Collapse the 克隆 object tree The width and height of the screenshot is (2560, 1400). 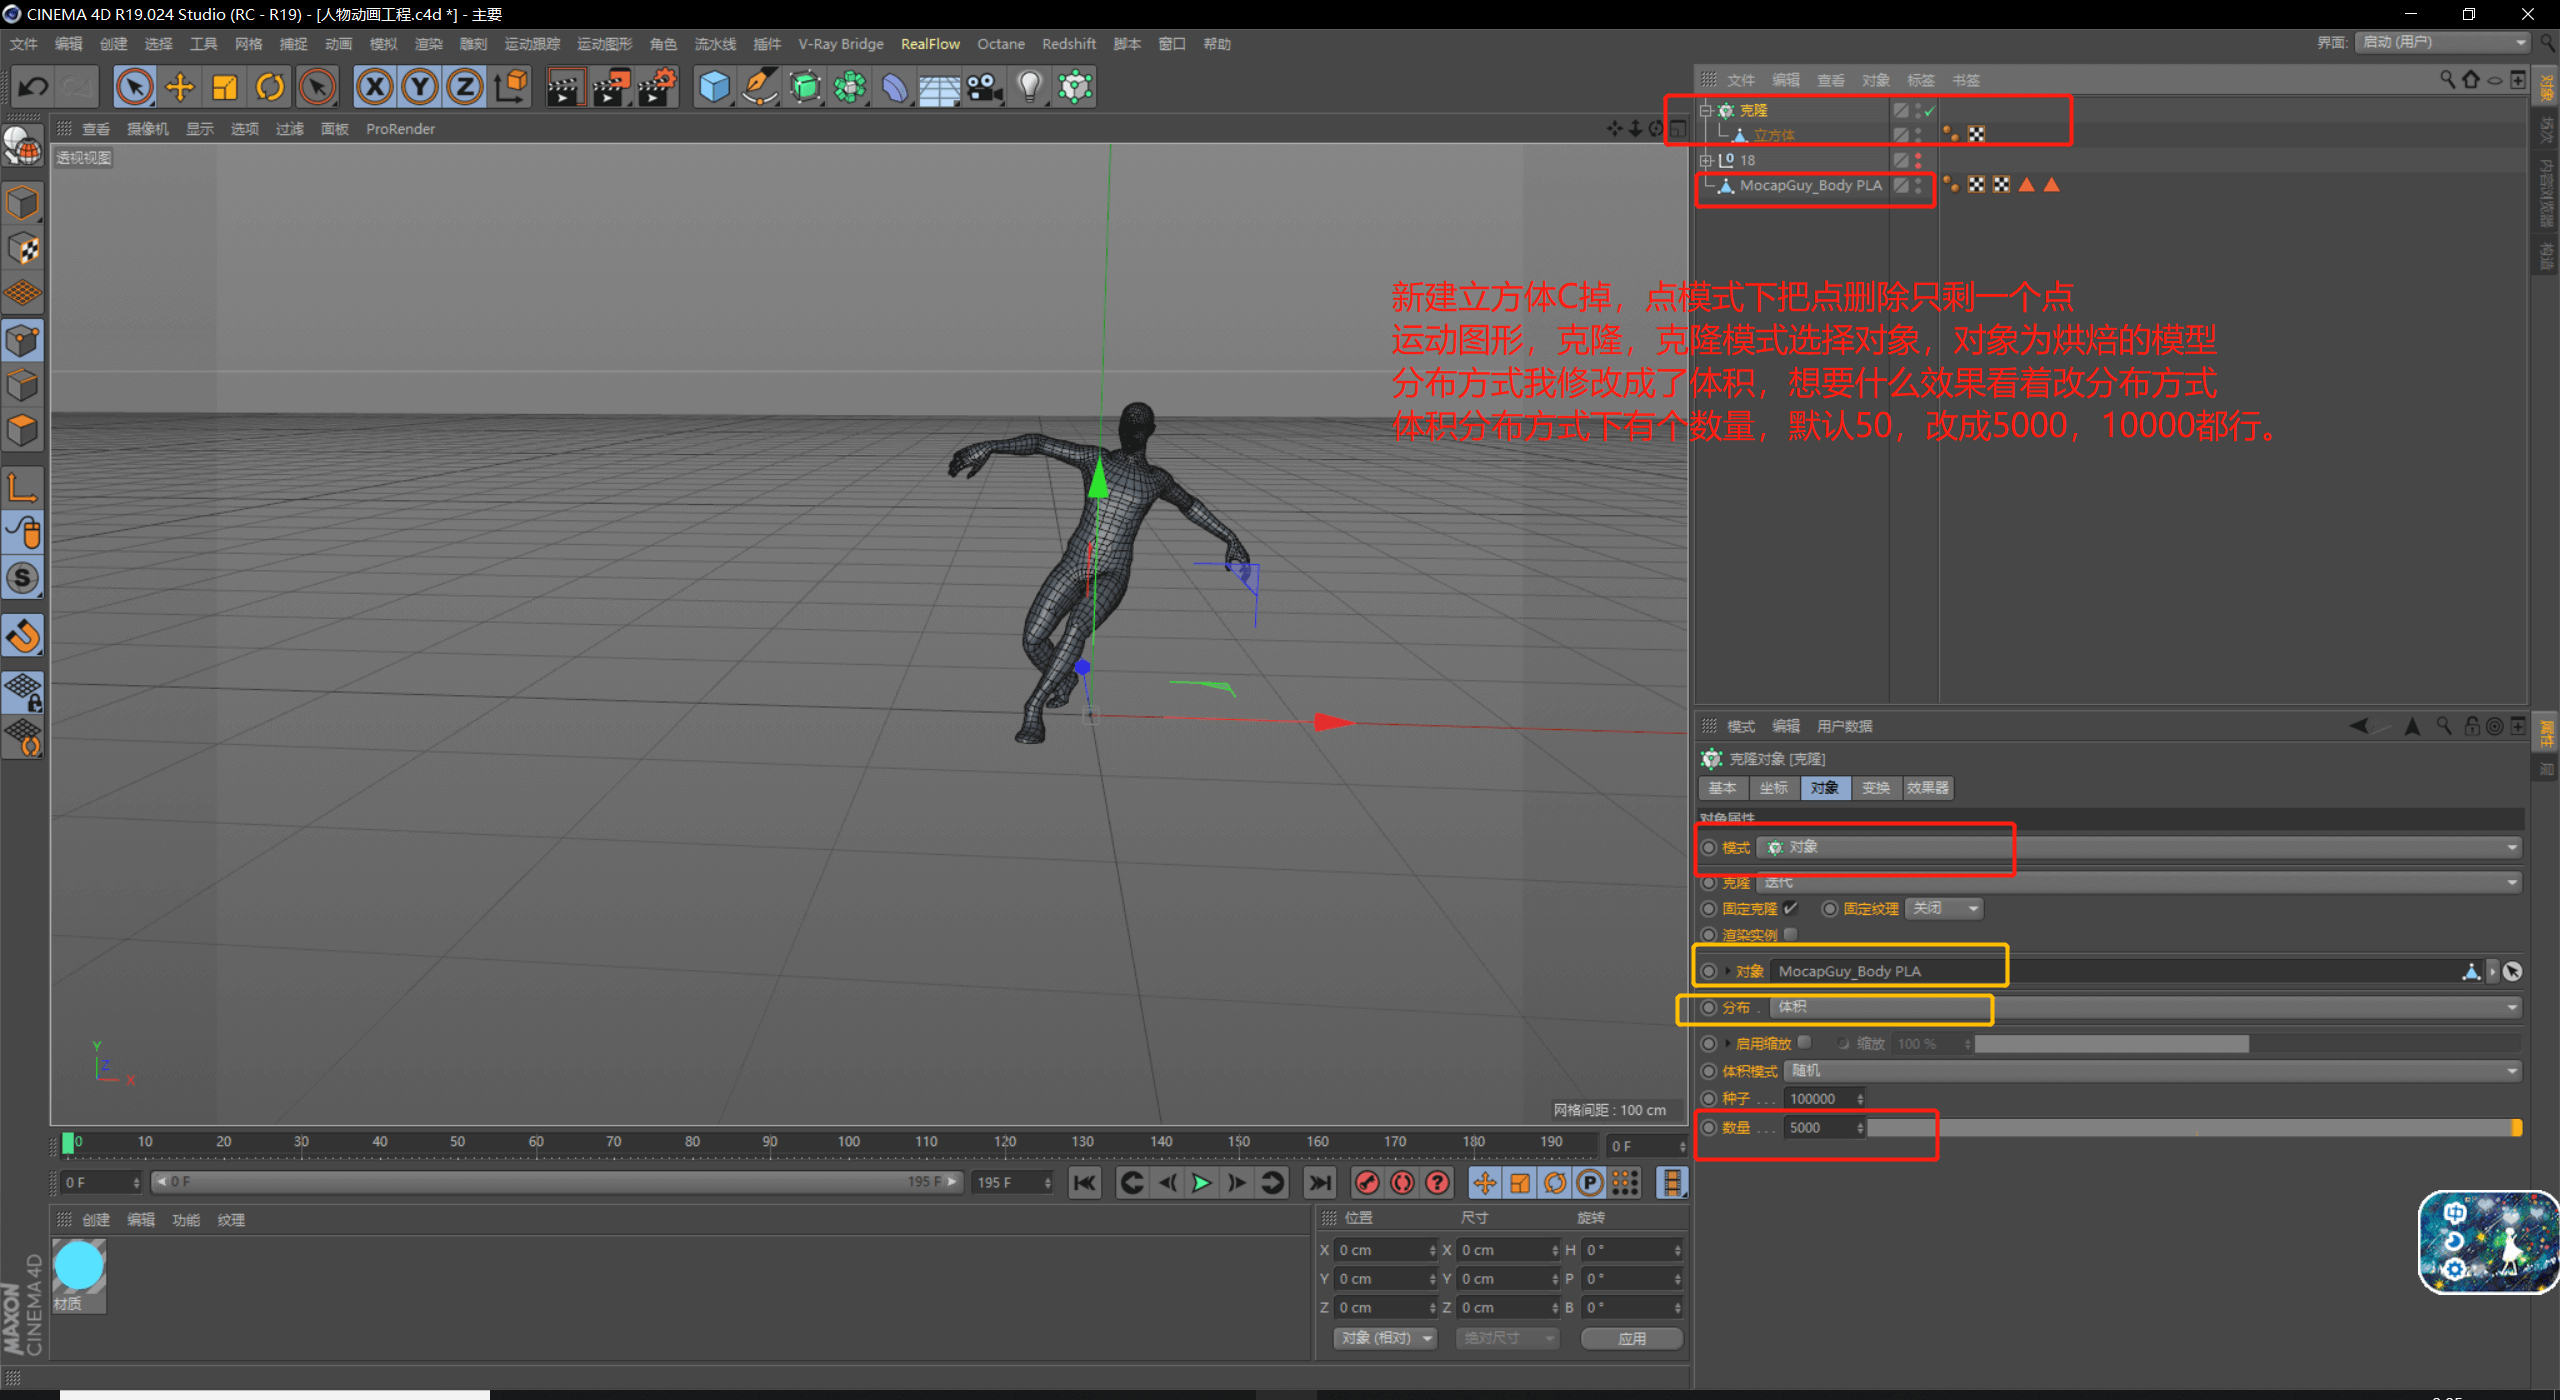(x=1706, y=110)
